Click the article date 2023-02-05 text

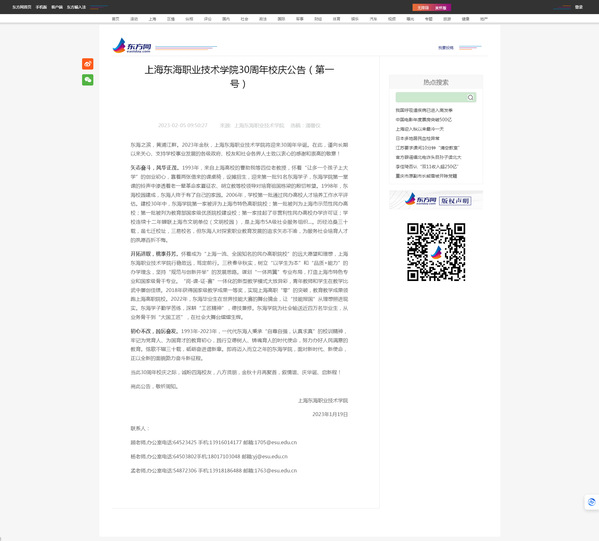tap(183, 125)
